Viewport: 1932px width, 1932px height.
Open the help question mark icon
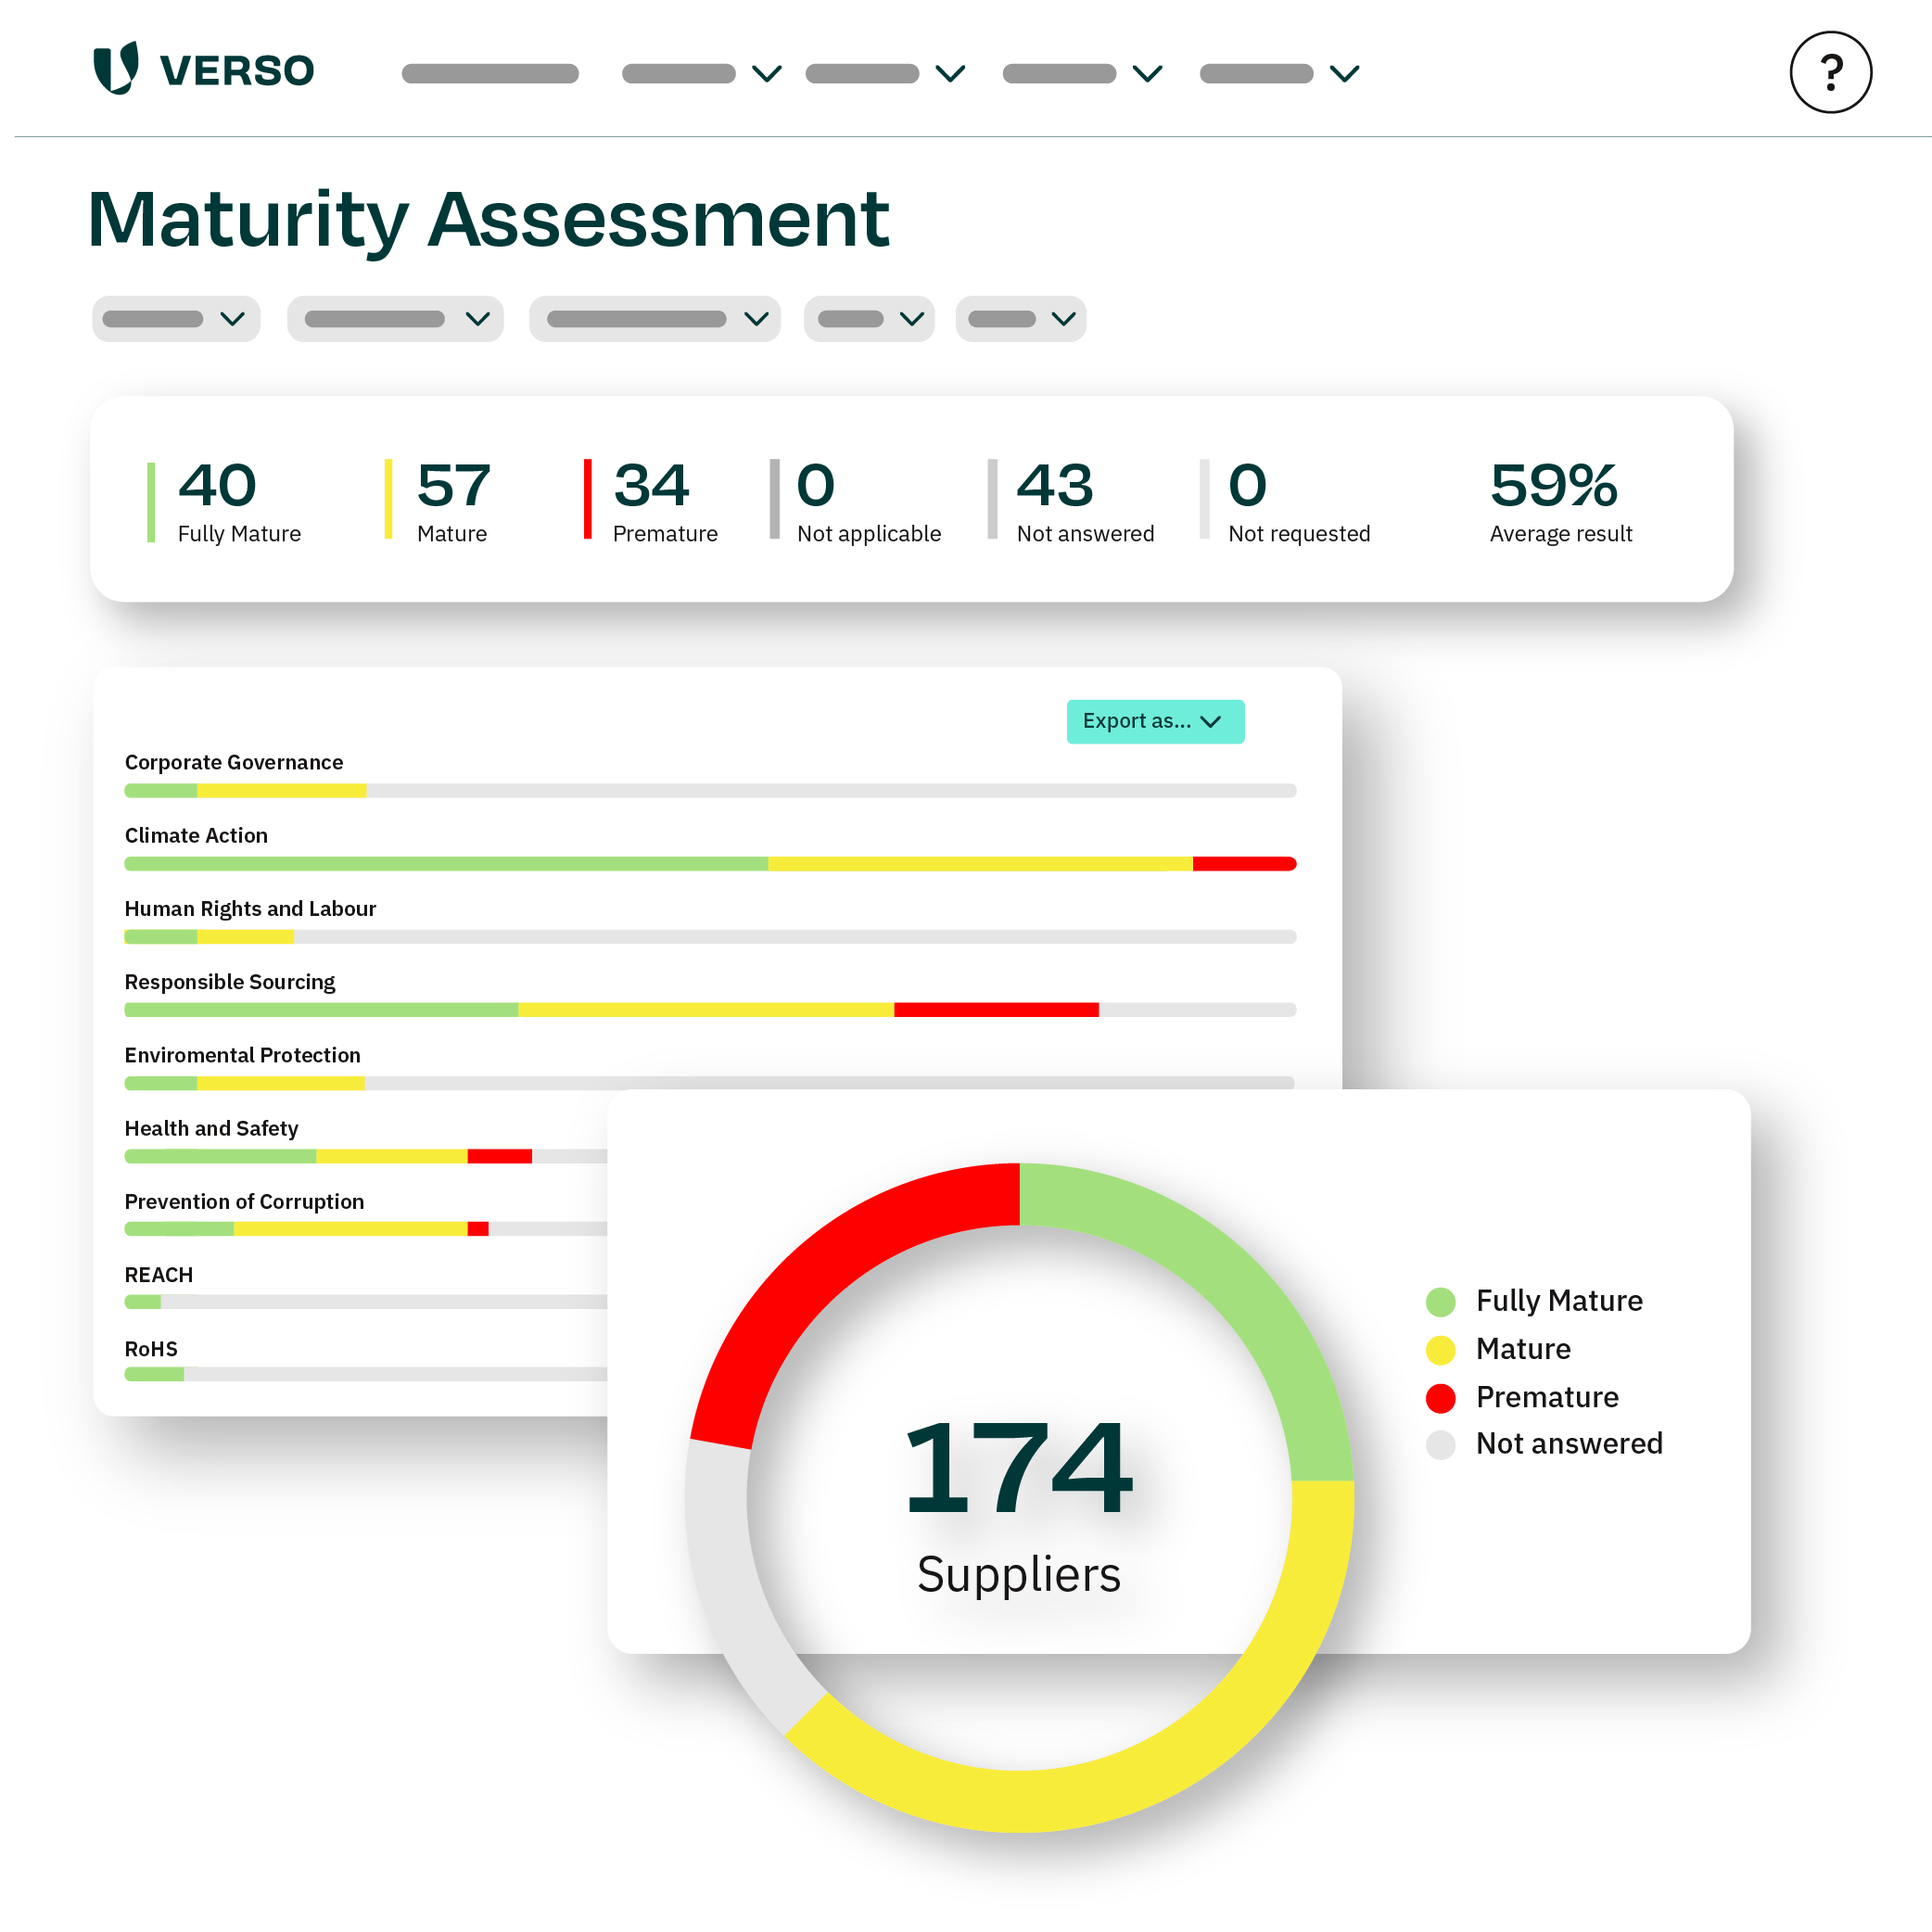pos(1830,71)
